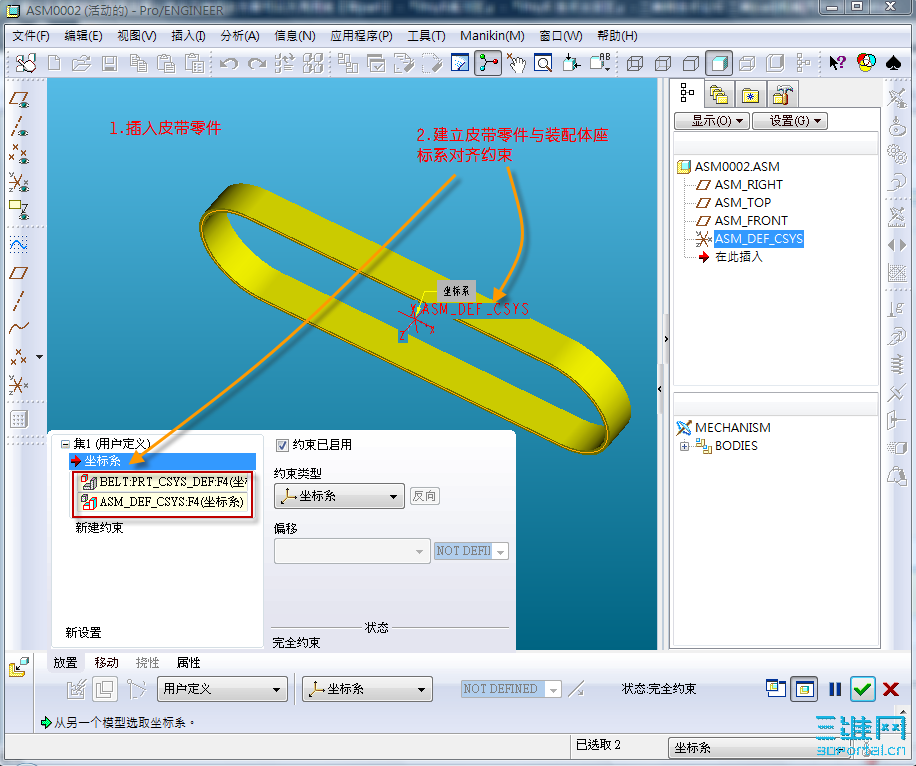Pause the component placement tool

tap(835, 689)
